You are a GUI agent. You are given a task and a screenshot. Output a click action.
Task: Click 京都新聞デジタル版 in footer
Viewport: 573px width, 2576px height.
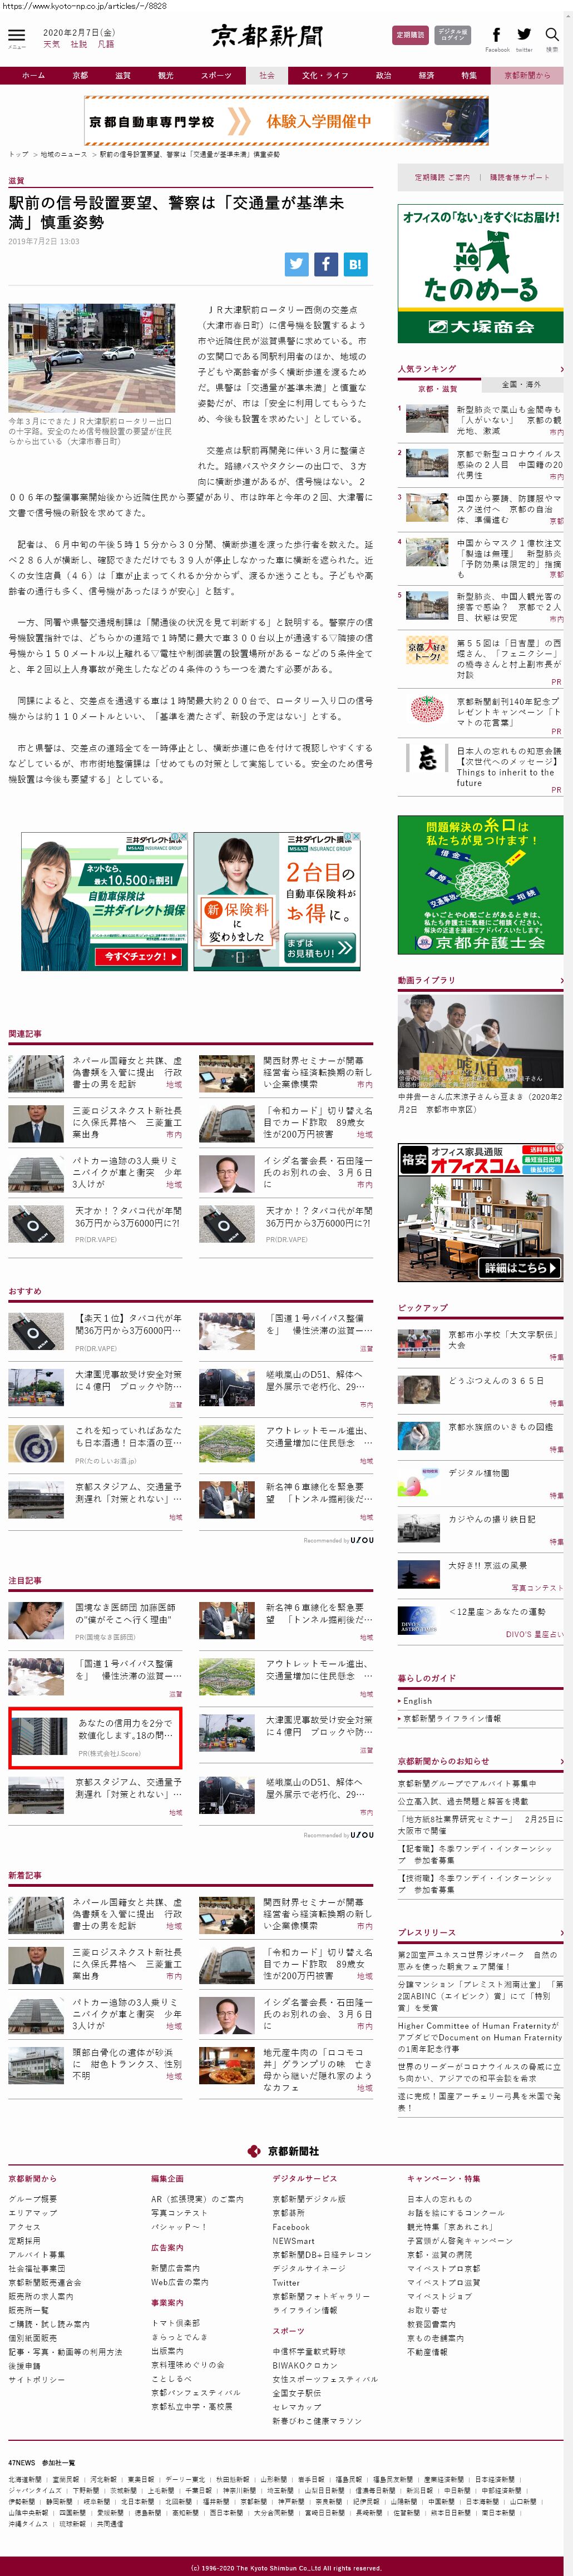(x=309, y=2198)
